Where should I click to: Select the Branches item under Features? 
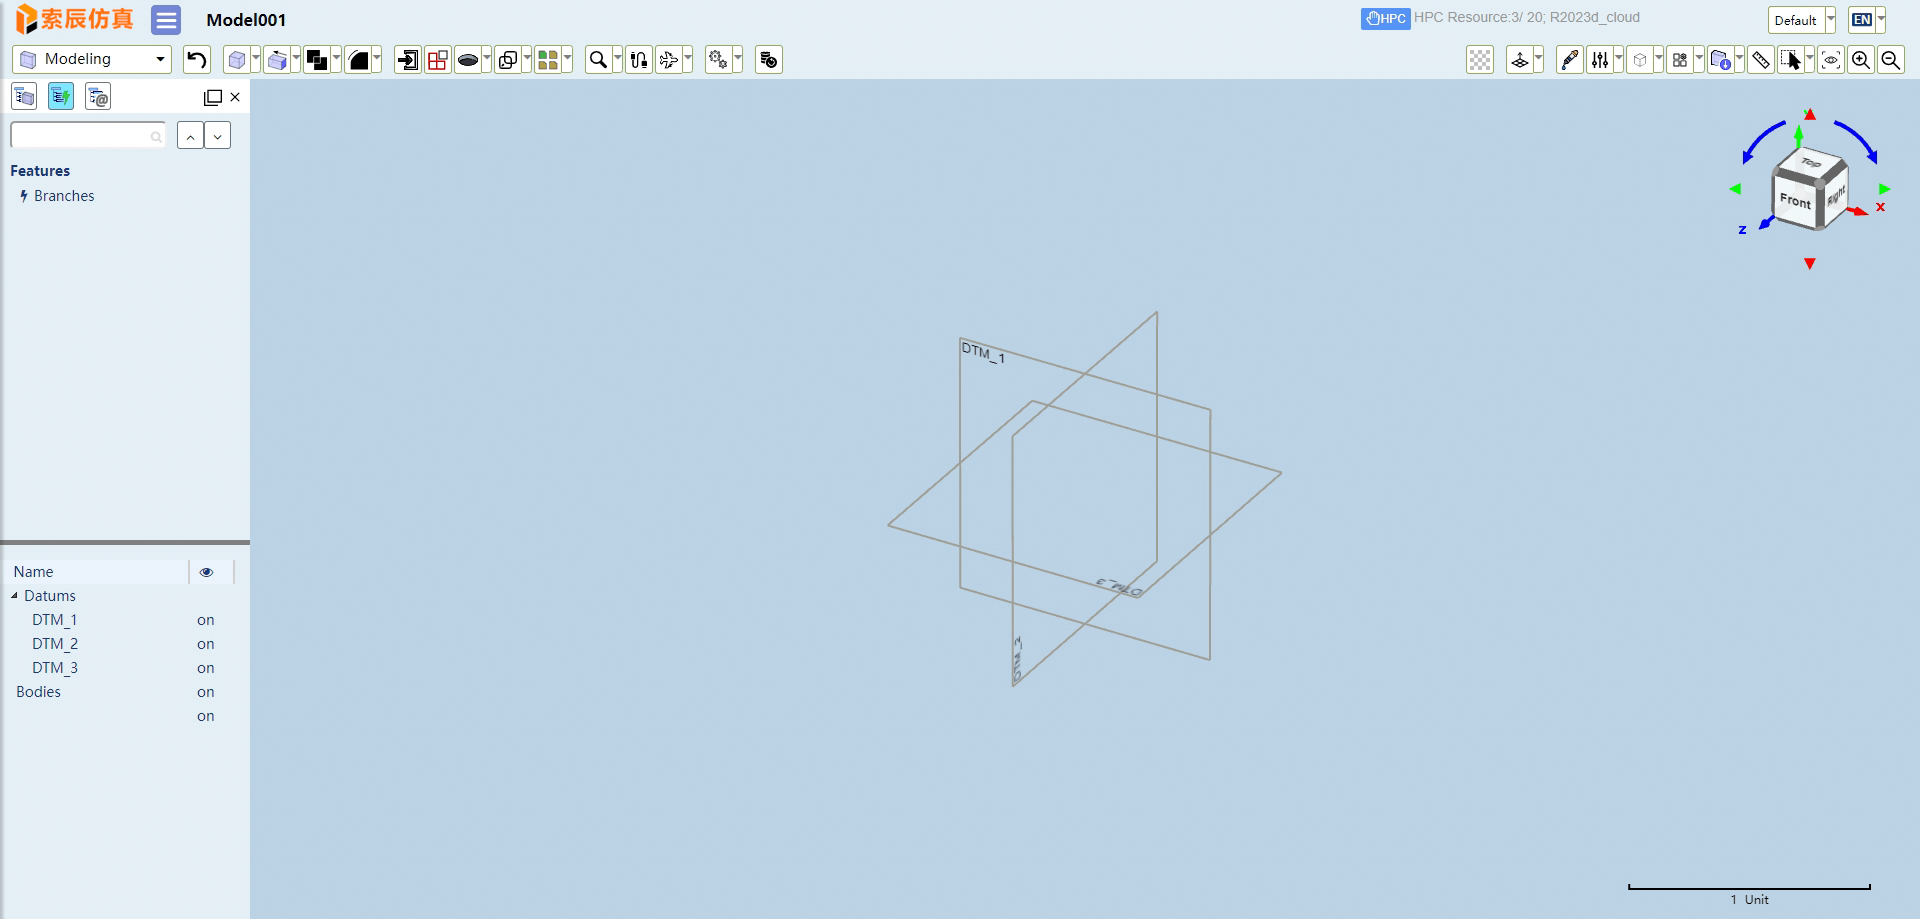[x=64, y=196]
